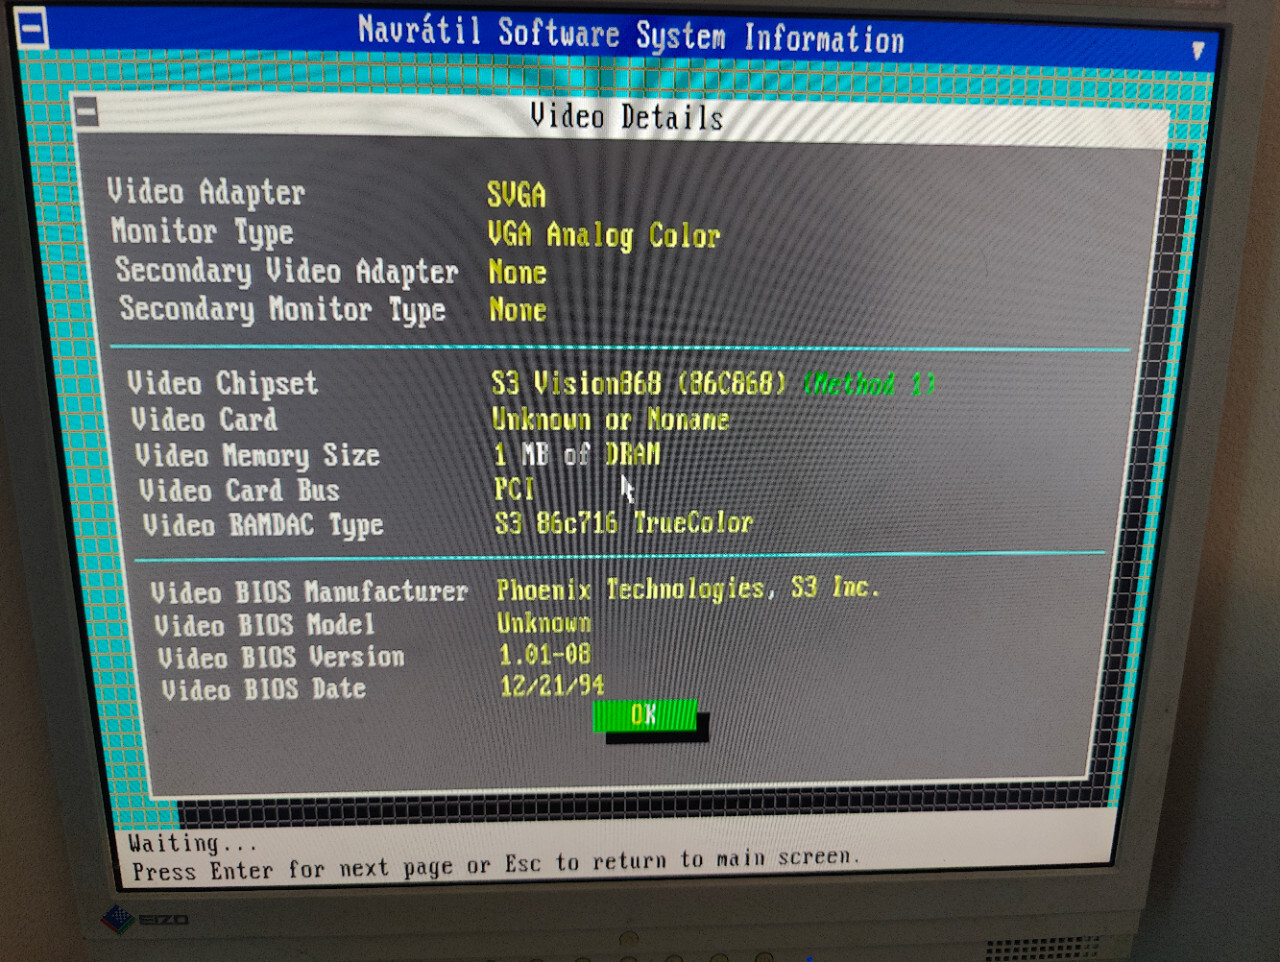This screenshot has height=962, width=1280.
Task: Click the PCI bus value
Action: tap(514, 489)
